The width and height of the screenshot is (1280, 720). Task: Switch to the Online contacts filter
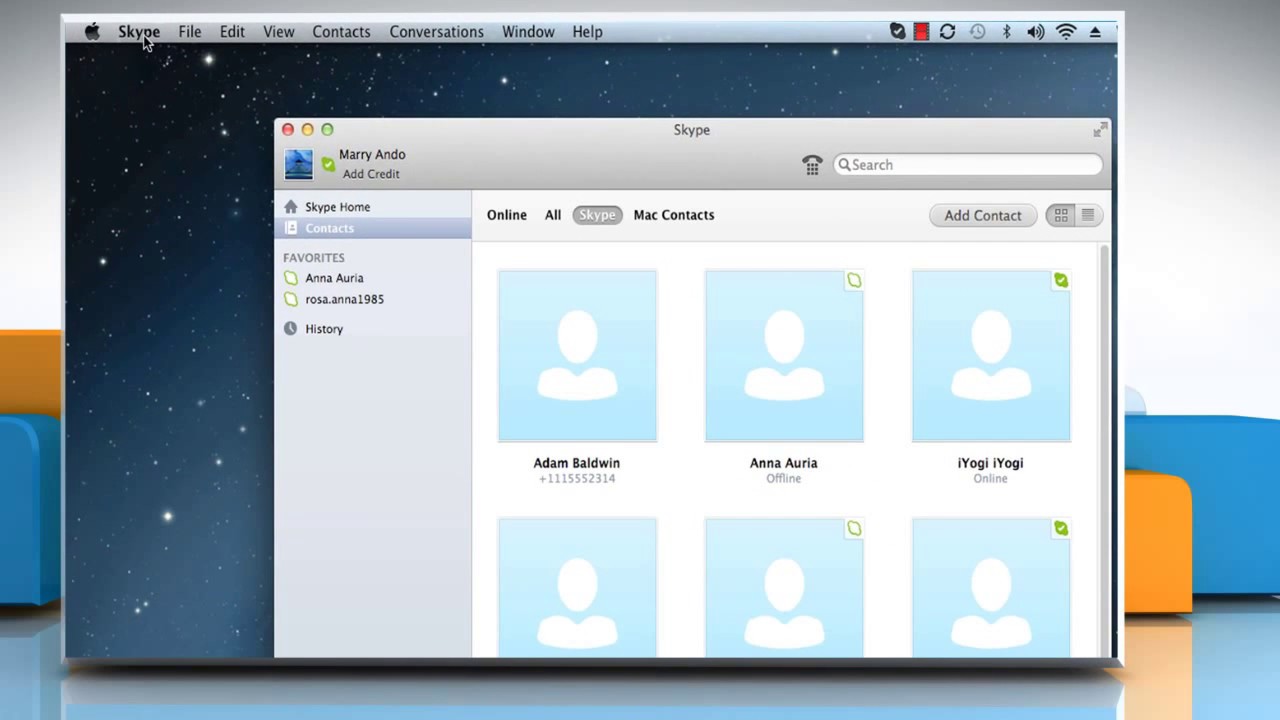pyautogui.click(x=507, y=215)
